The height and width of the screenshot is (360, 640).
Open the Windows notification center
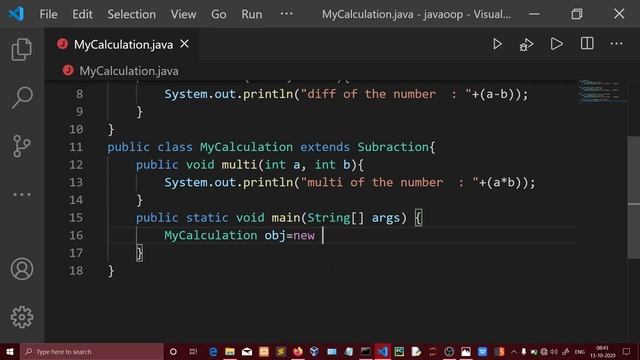point(626,351)
